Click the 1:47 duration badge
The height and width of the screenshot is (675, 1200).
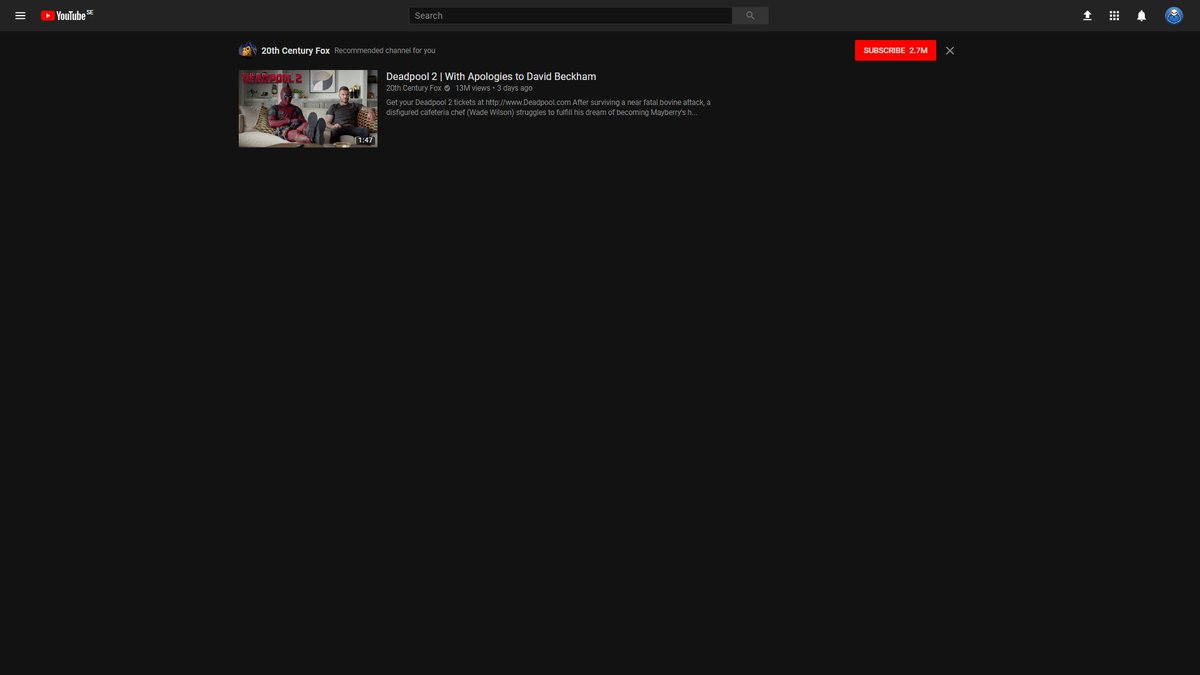365,140
